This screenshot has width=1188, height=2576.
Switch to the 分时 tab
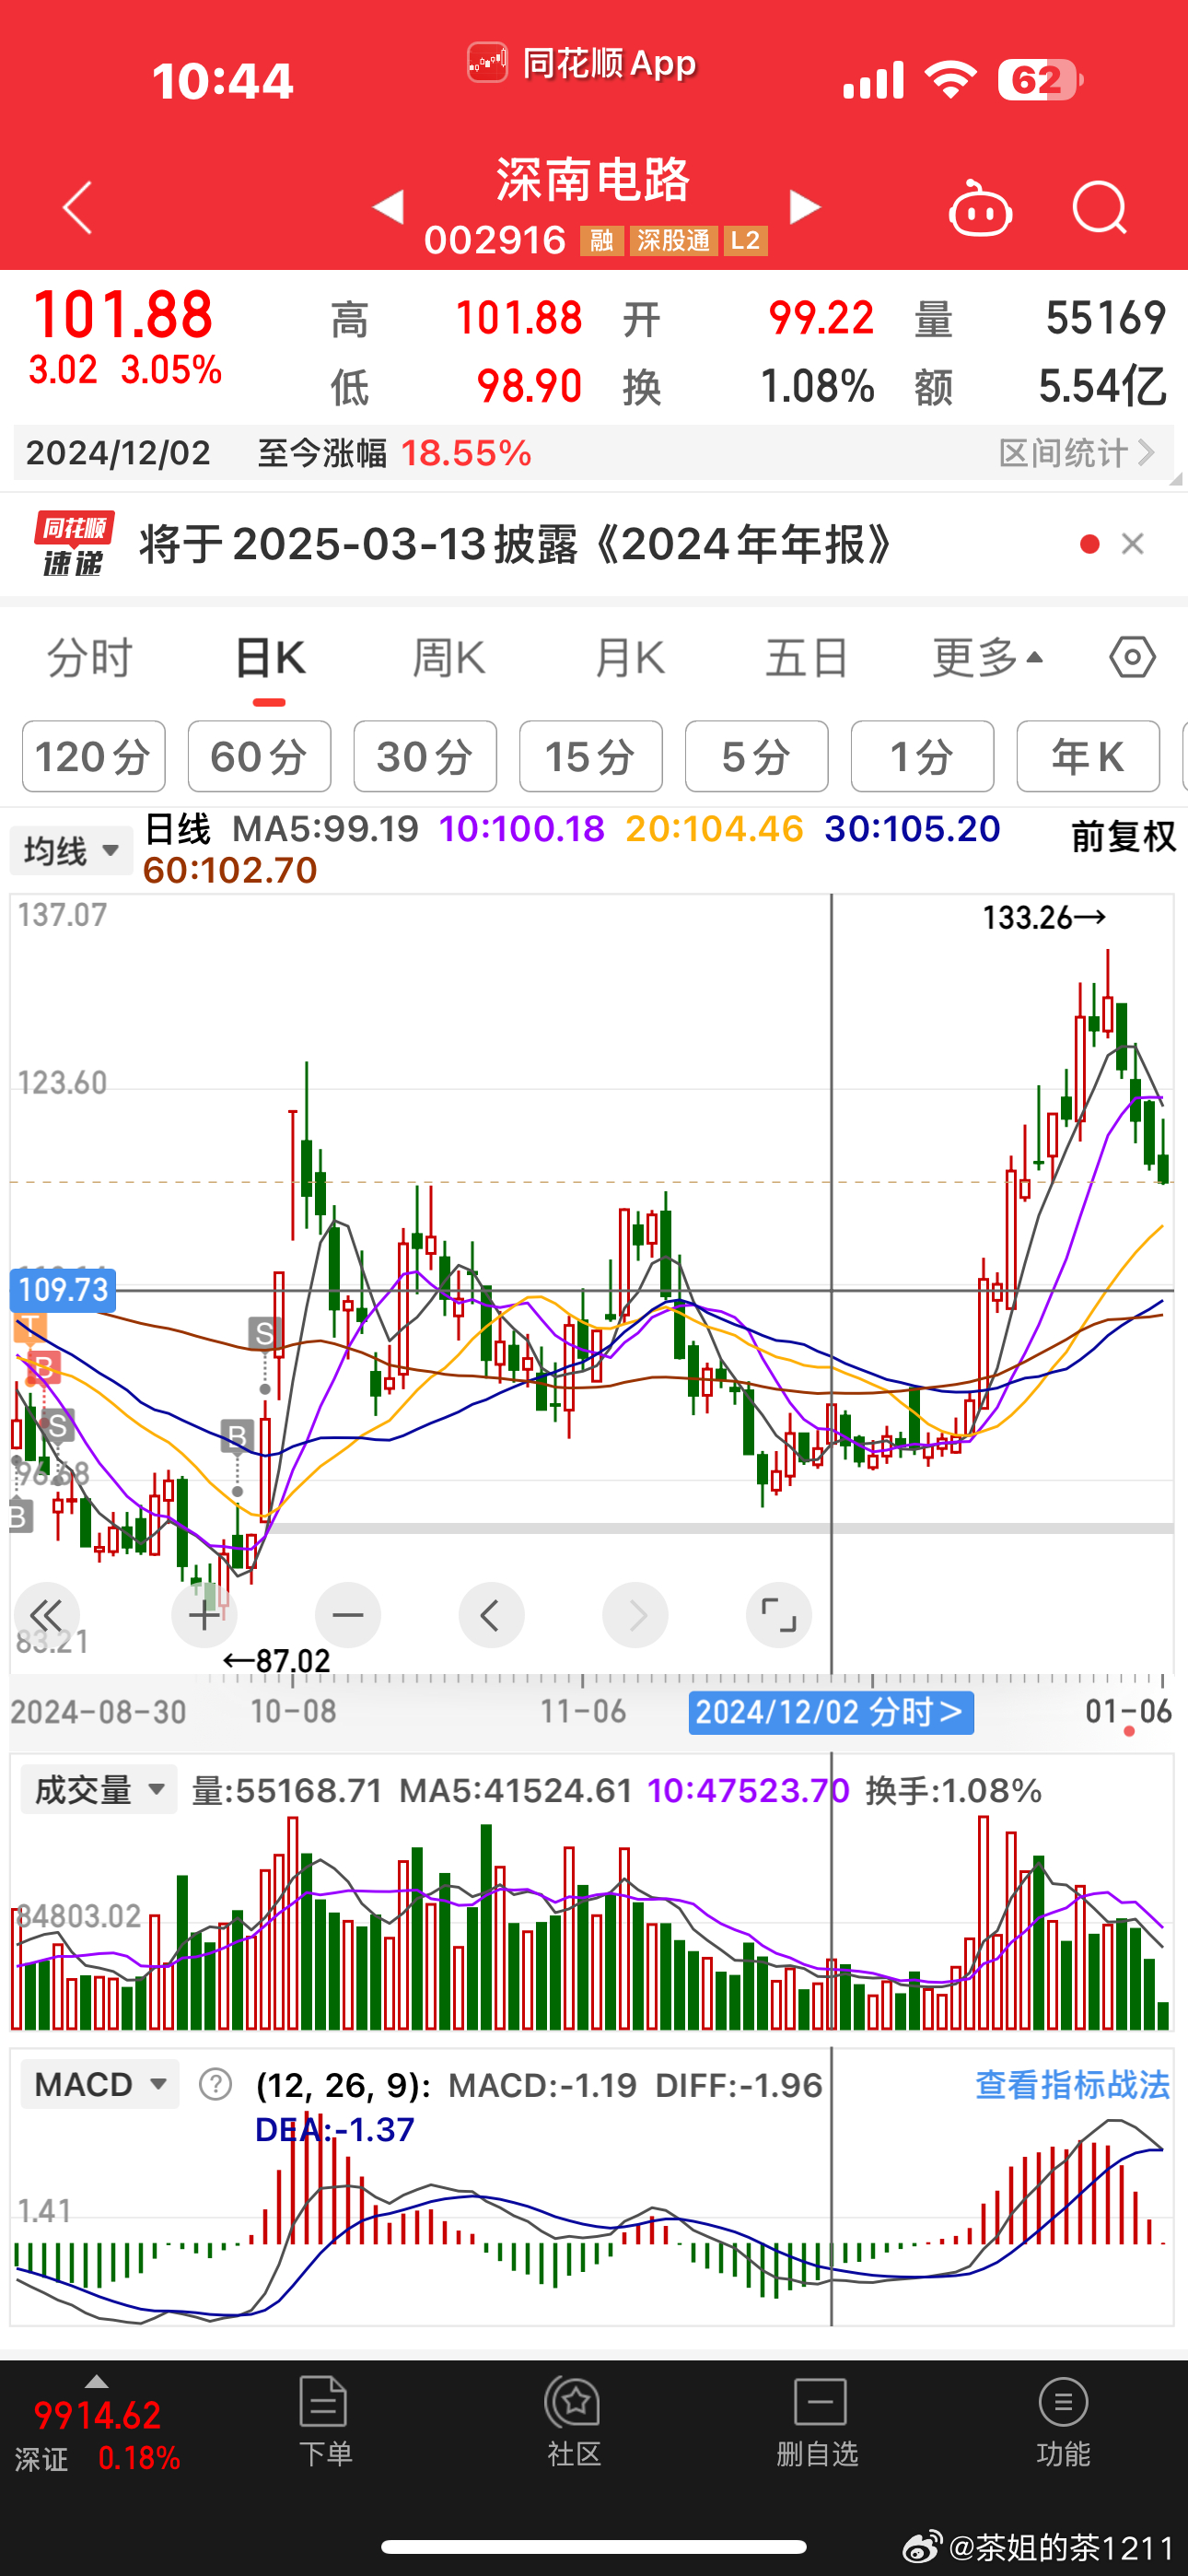[x=90, y=658]
